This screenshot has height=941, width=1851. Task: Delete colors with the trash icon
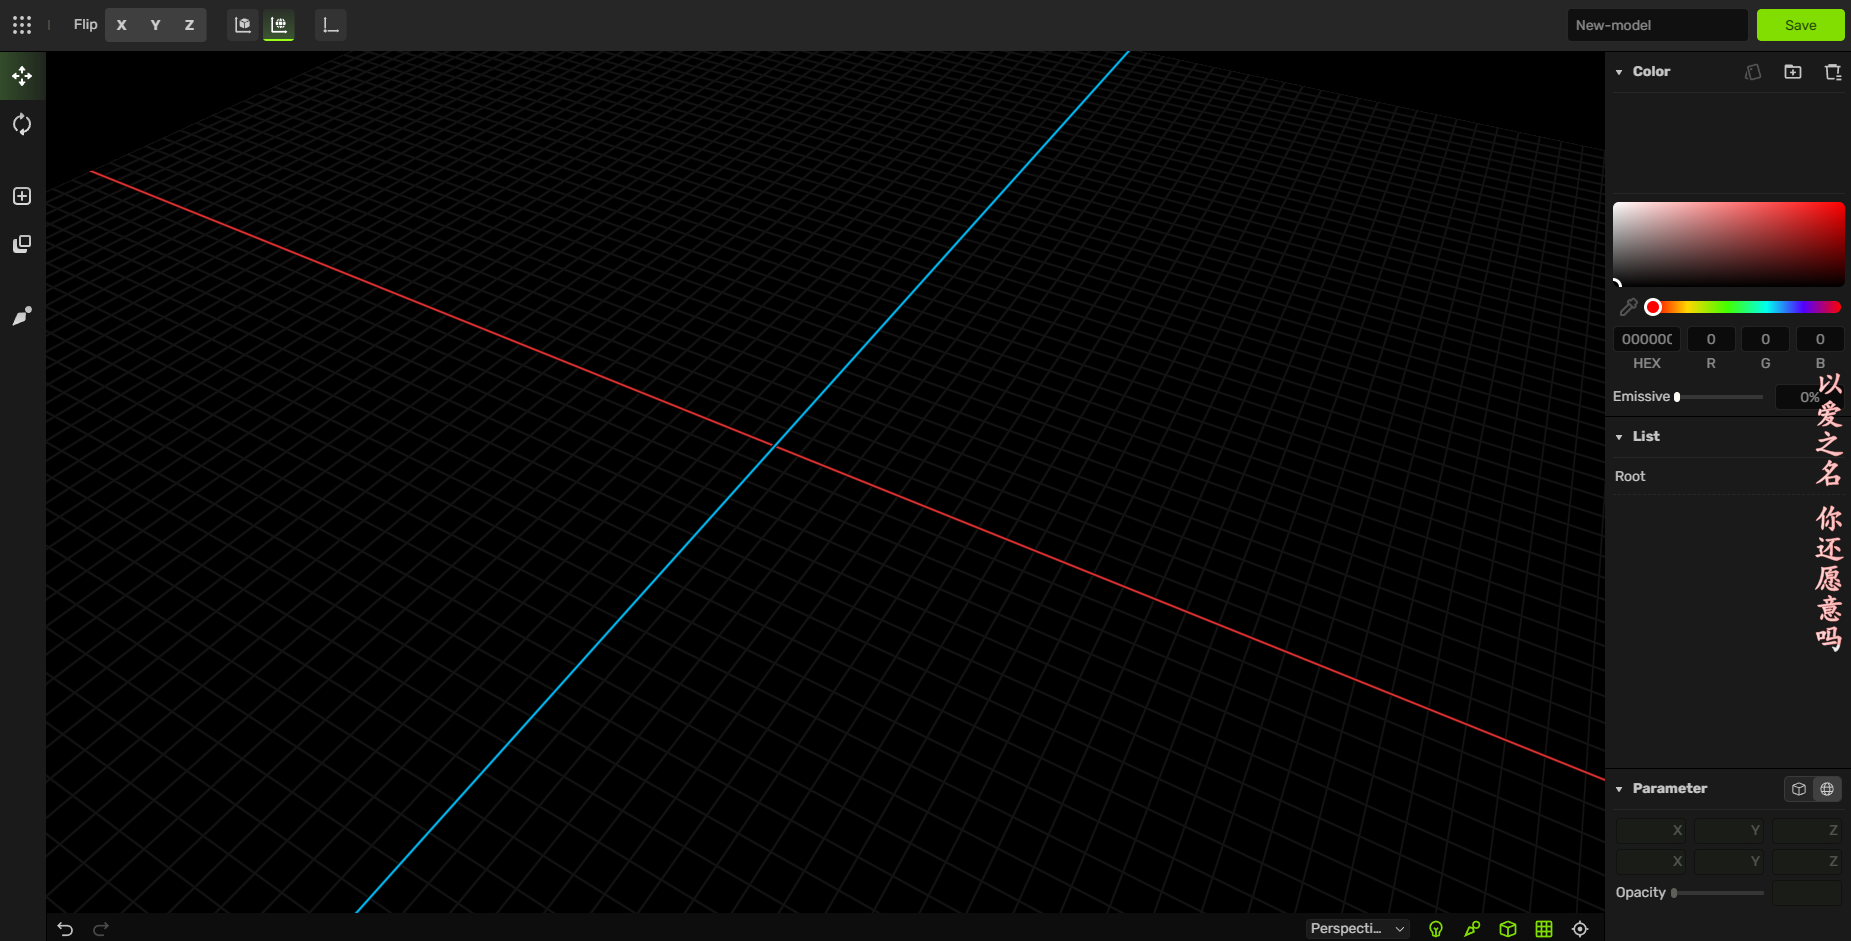point(1832,72)
